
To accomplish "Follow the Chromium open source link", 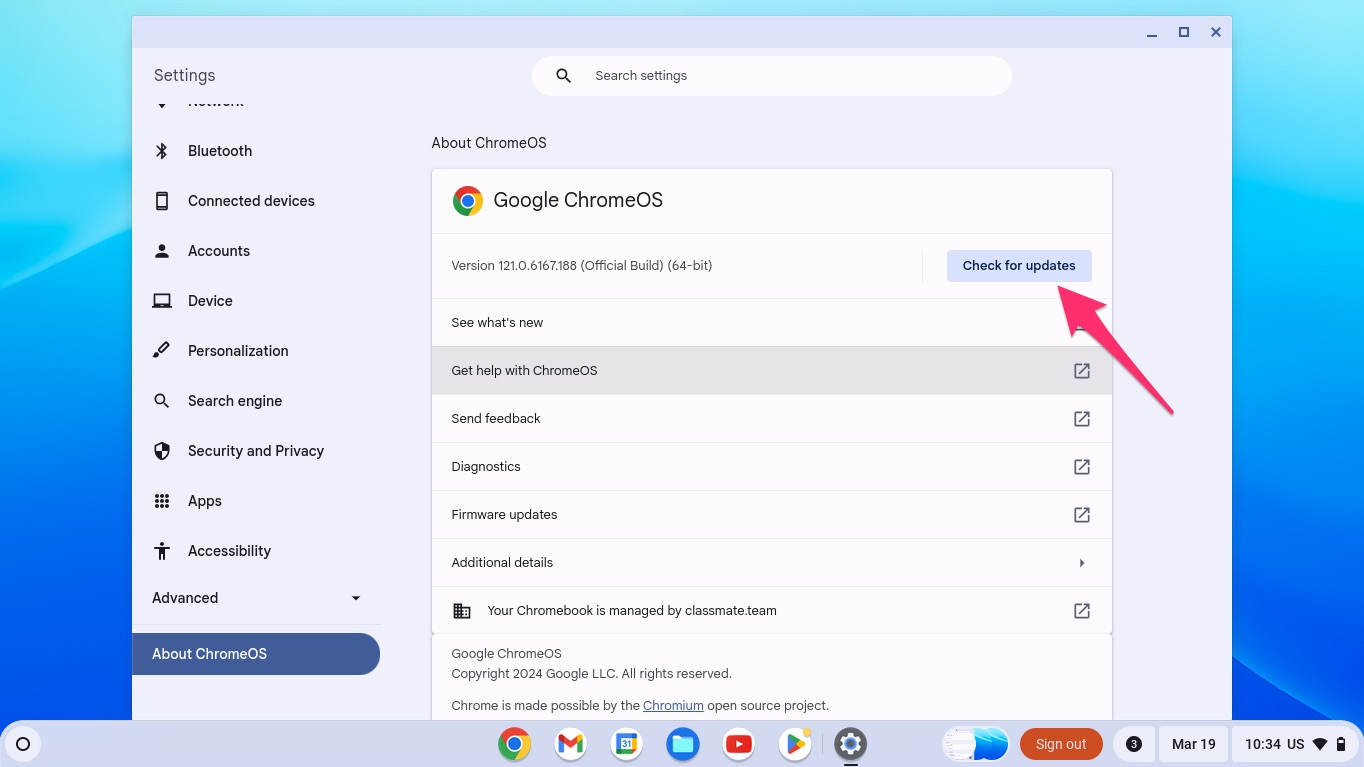I will coord(673,705).
